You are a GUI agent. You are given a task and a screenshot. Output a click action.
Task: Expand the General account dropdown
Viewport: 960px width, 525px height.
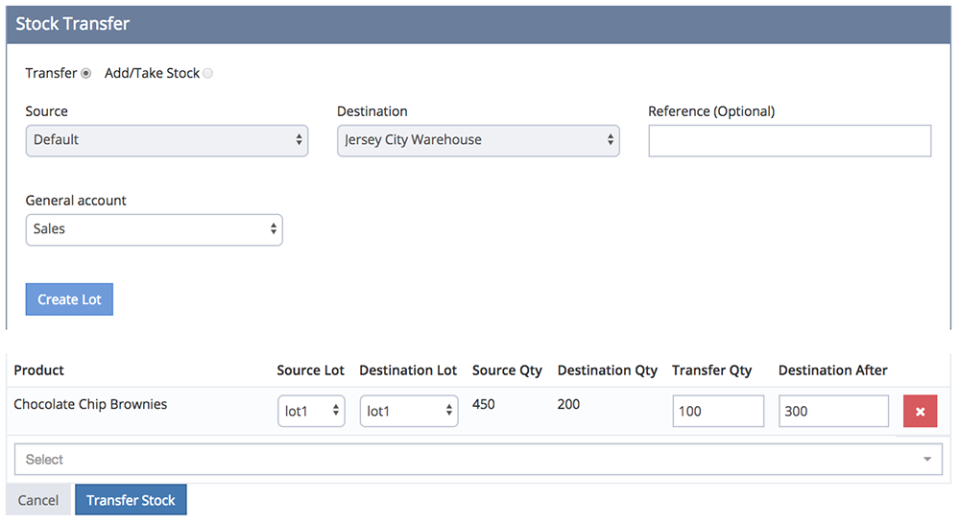[154, 229]
